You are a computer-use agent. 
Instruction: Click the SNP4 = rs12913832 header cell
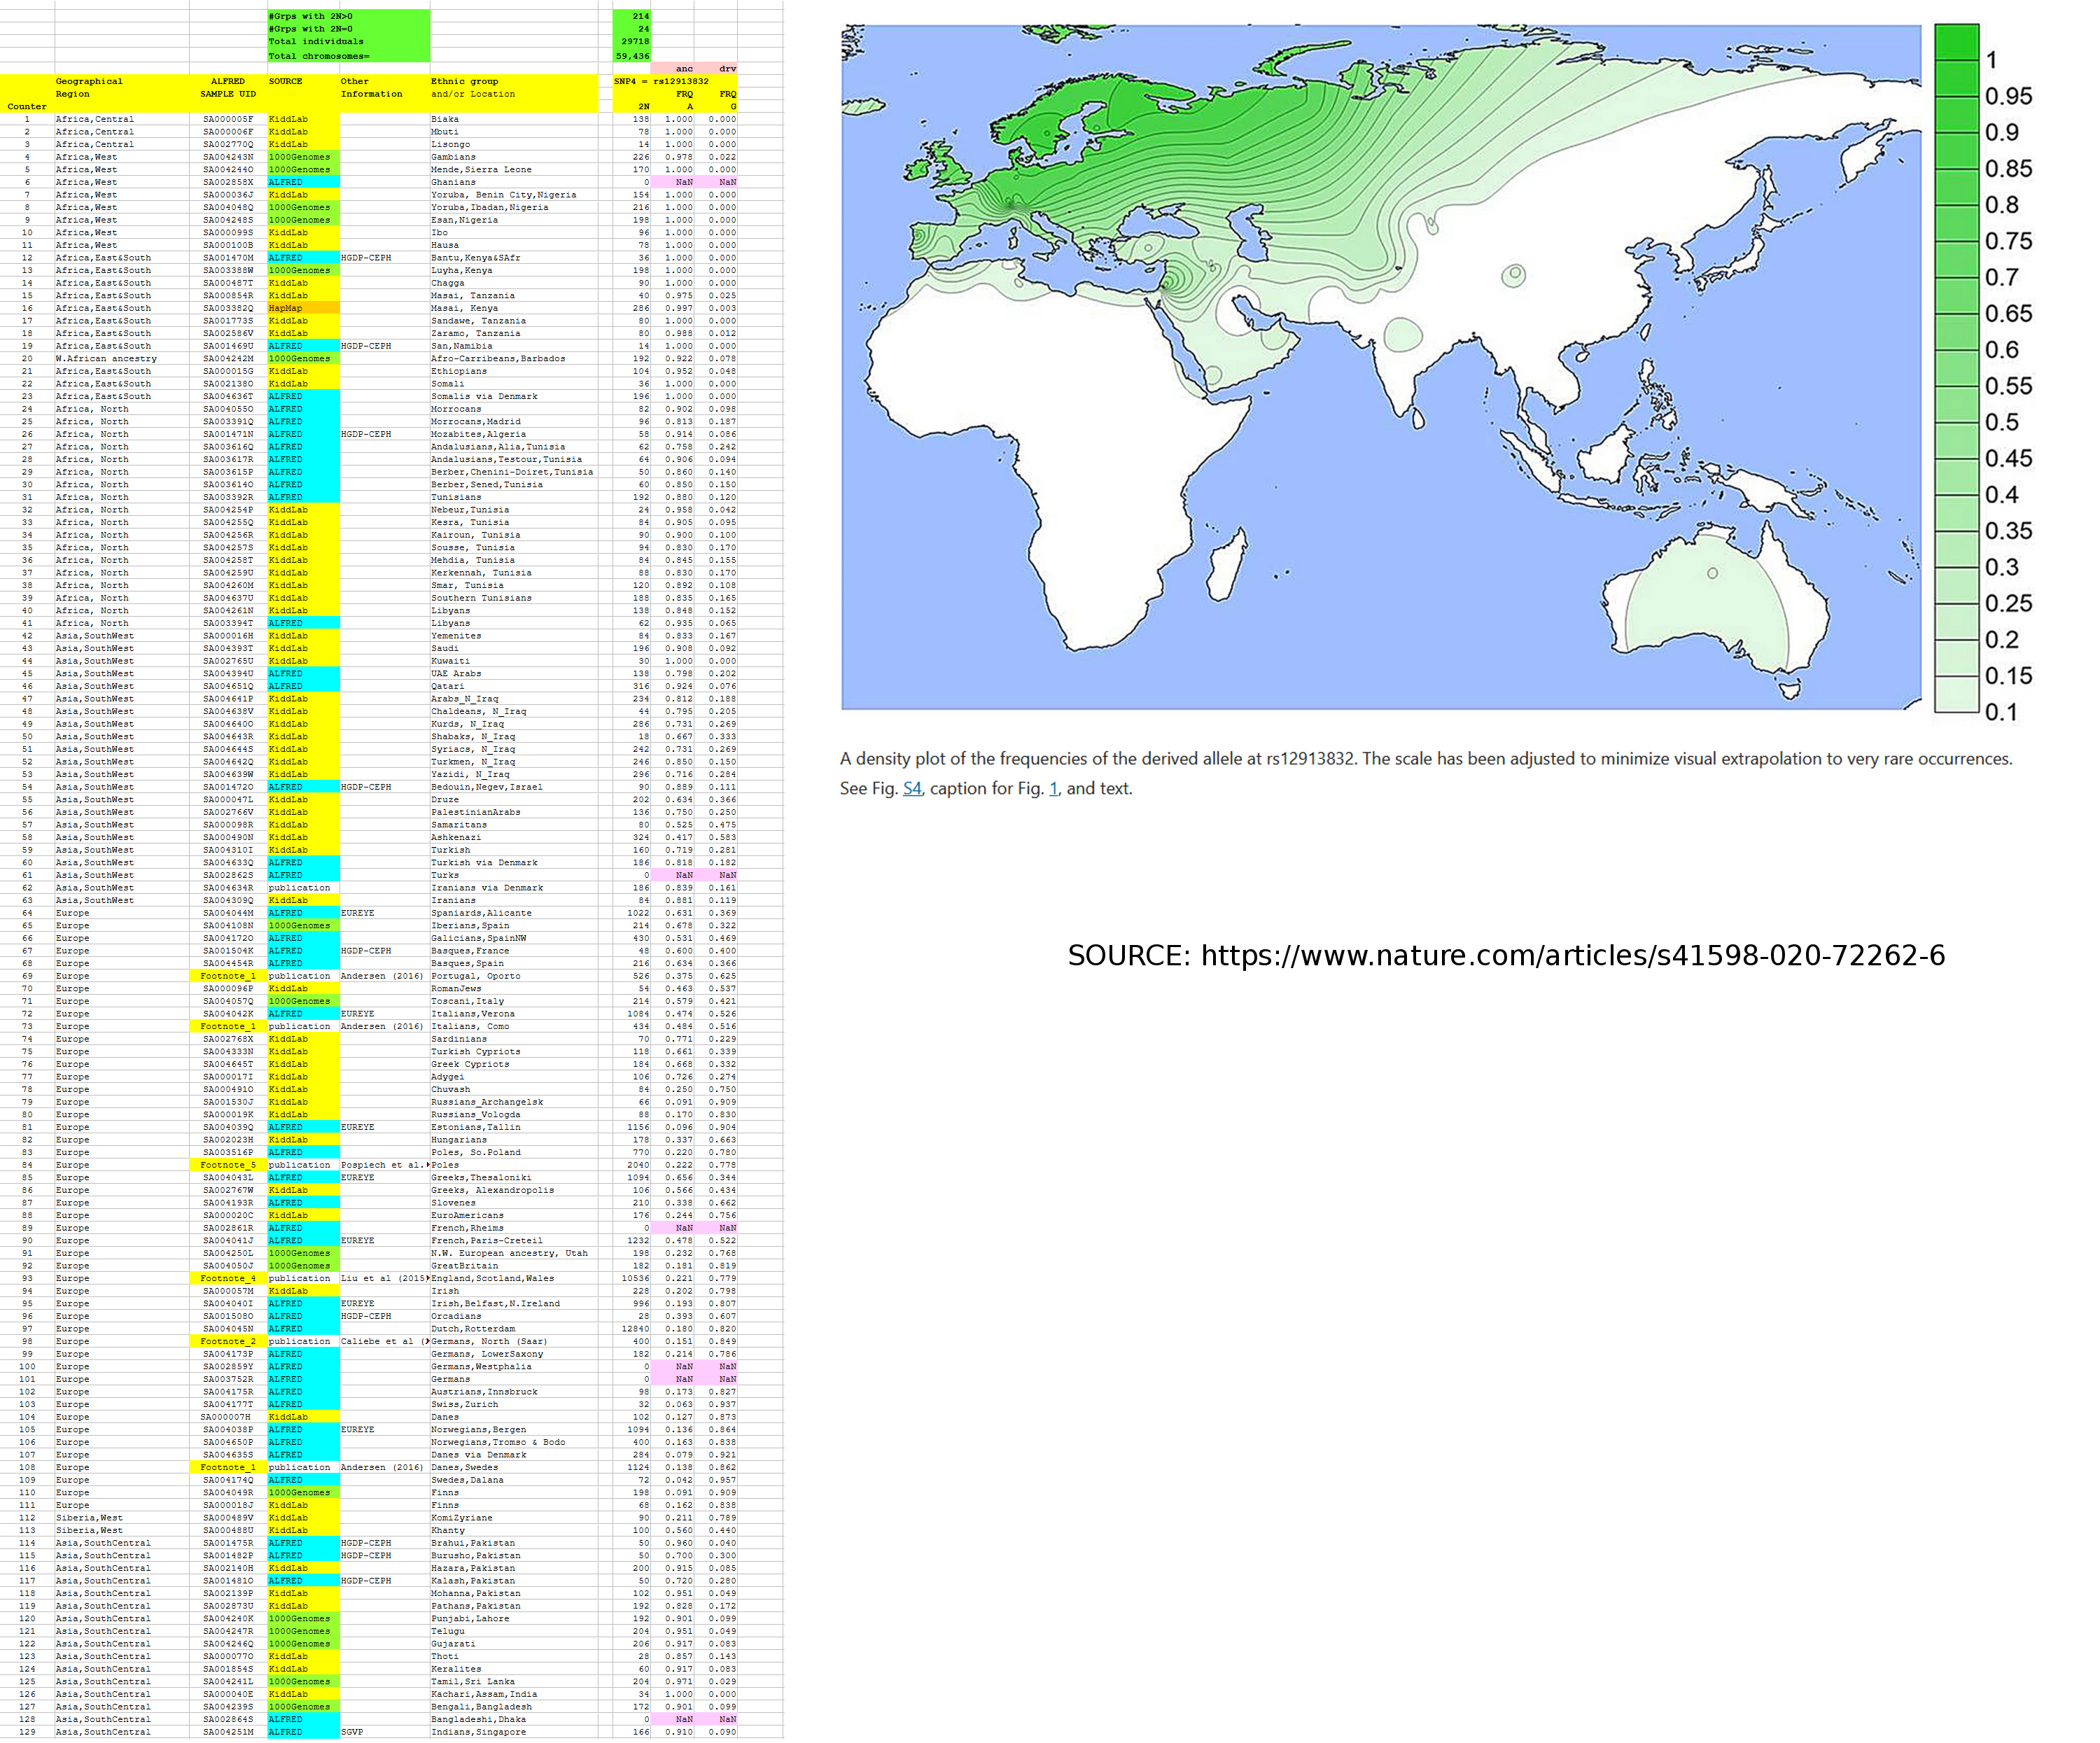click(x=662, y=81)
